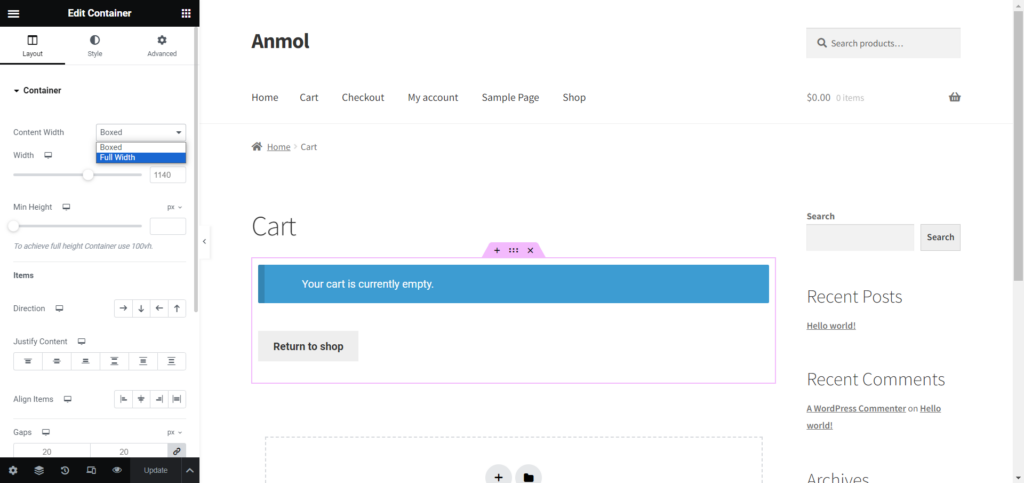Viewport: 1024px width, 483px height.
Task: Click the Width responsive device icon
Action: point(48,155)
